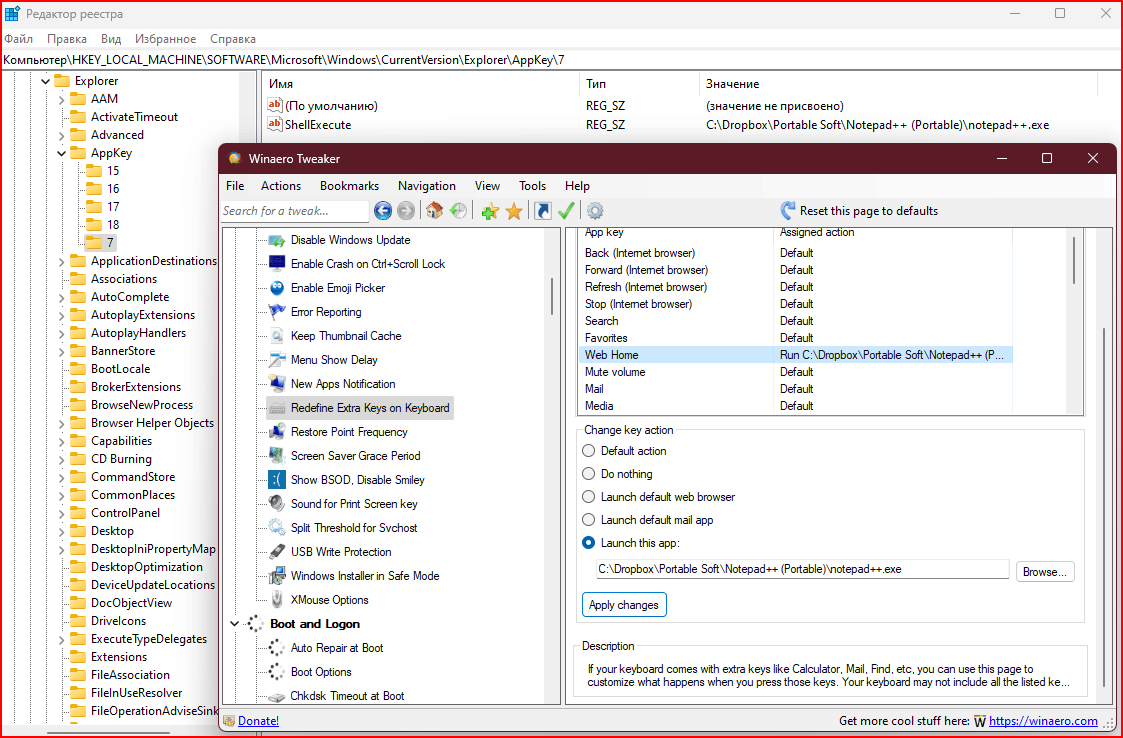This screenshot has height=738, width=1123.
Task: Expand the ApplicationDestinations registry key
Action: (62, 261)
